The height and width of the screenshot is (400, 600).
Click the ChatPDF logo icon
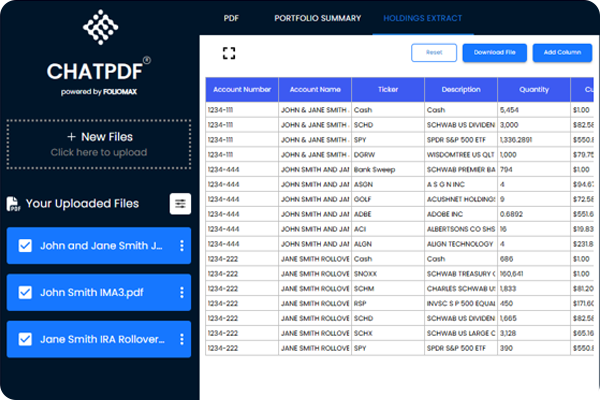click(101, 27)
